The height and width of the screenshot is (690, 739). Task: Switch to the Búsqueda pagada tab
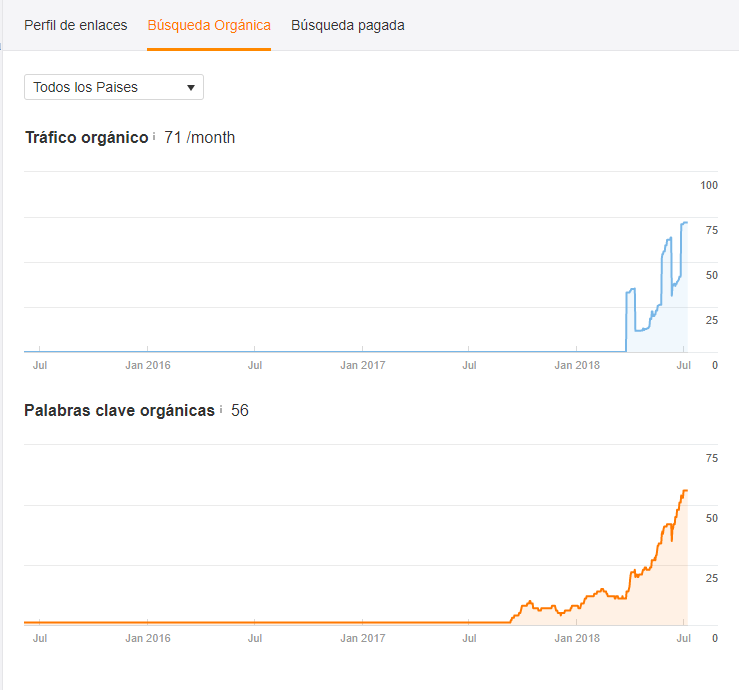(348, 25)
